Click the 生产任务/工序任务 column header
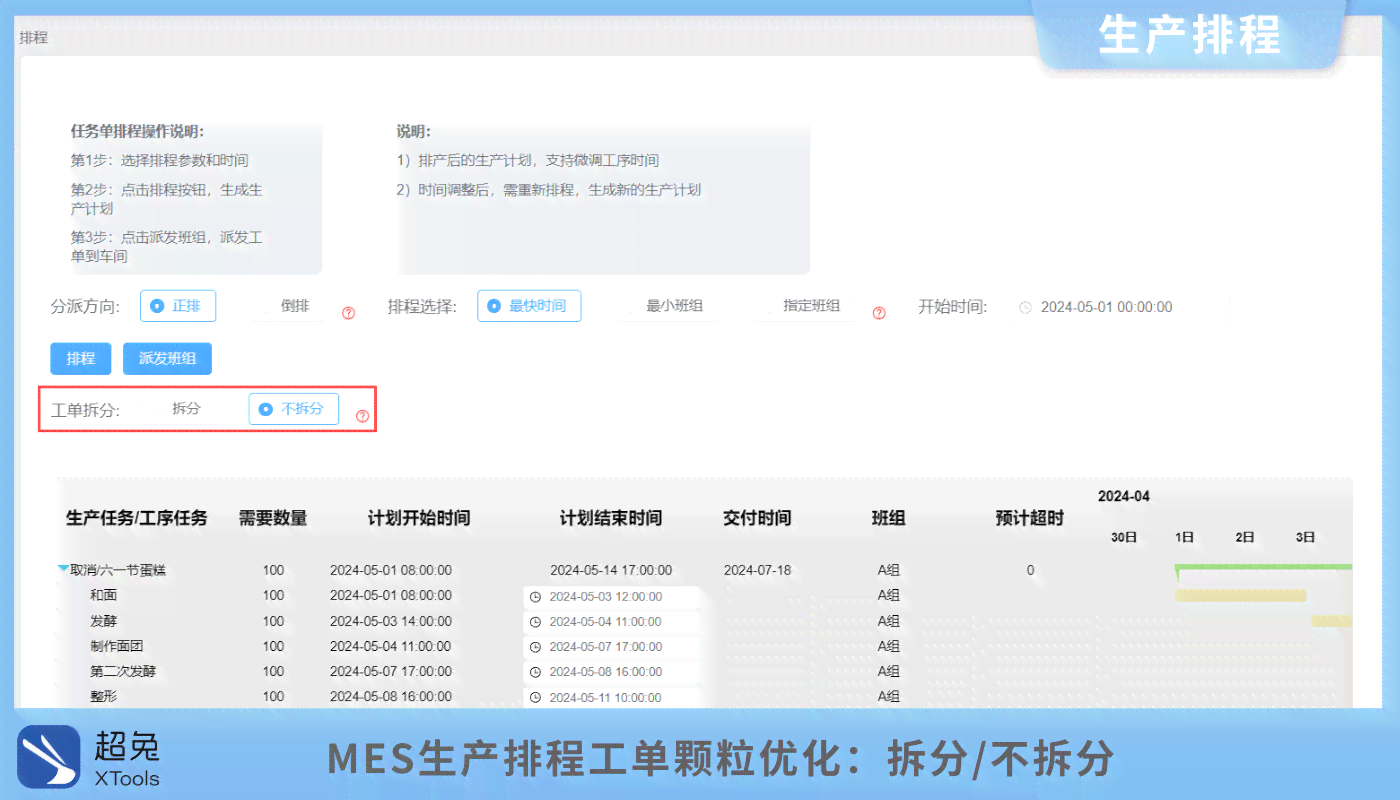This screenshot has width=1400, height=800. coord(137,518)
